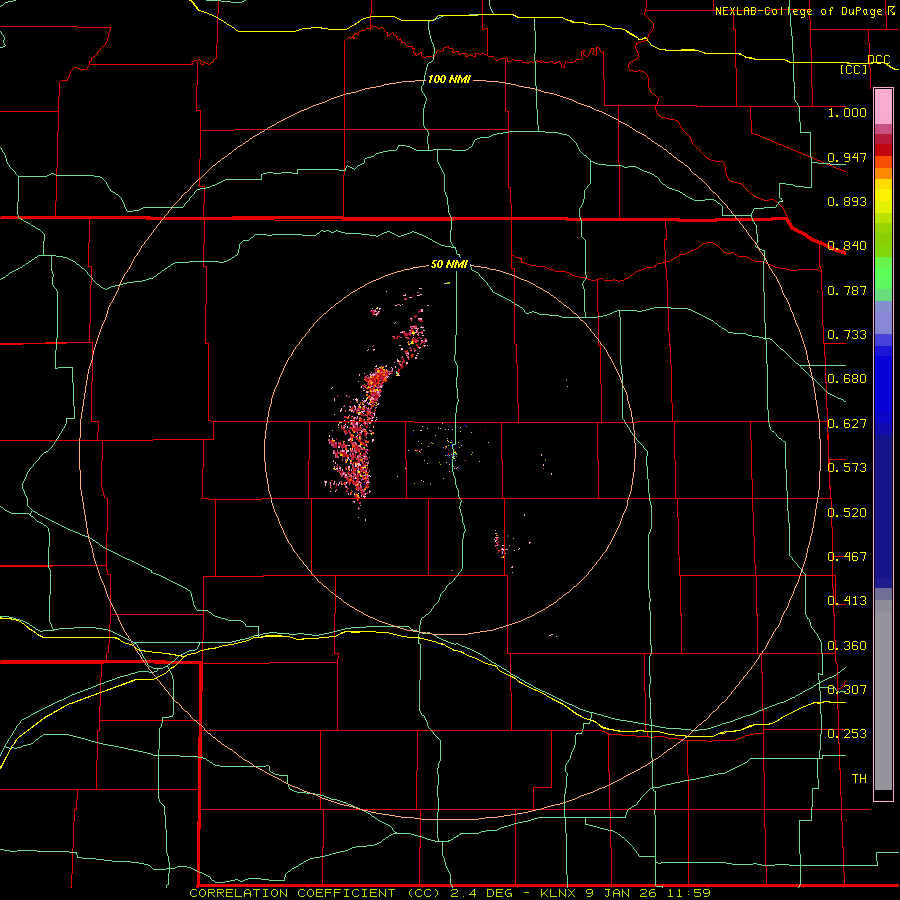The height and width of the screenshot is (900, 900).
Task: Pick the light pink swatch atop color bar
Action: coord(883,106)
